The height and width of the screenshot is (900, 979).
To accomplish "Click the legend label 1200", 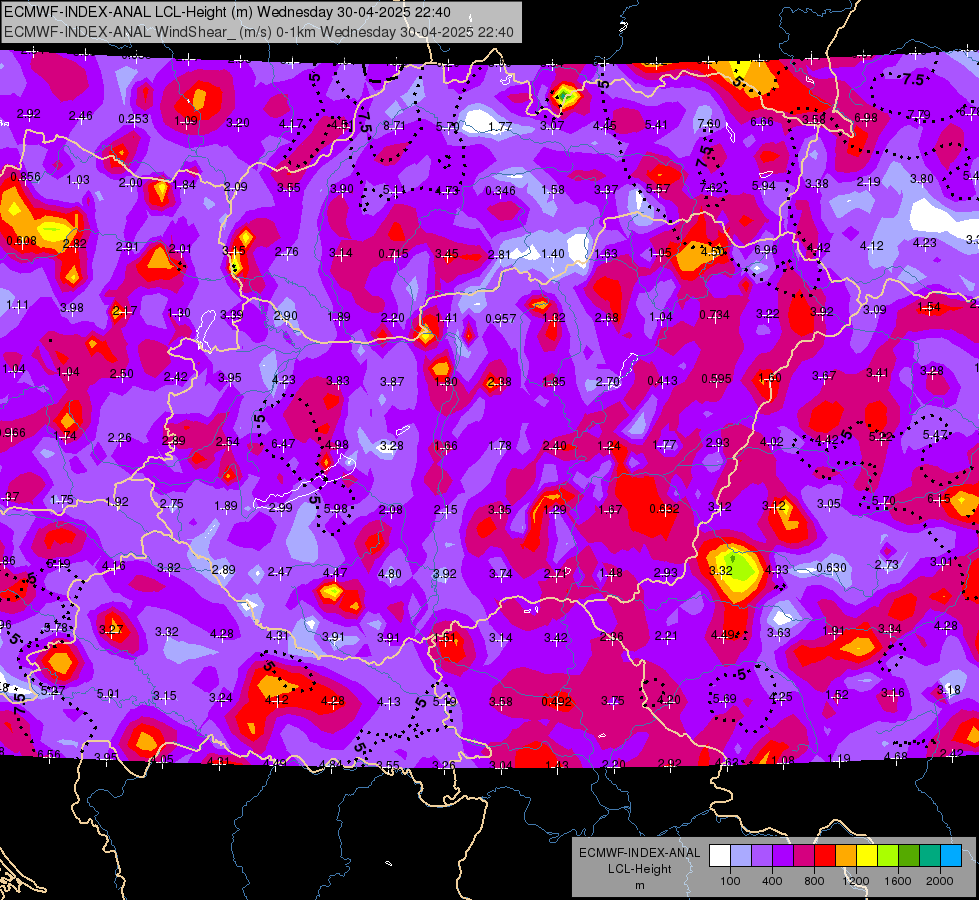I will [856, 881].
